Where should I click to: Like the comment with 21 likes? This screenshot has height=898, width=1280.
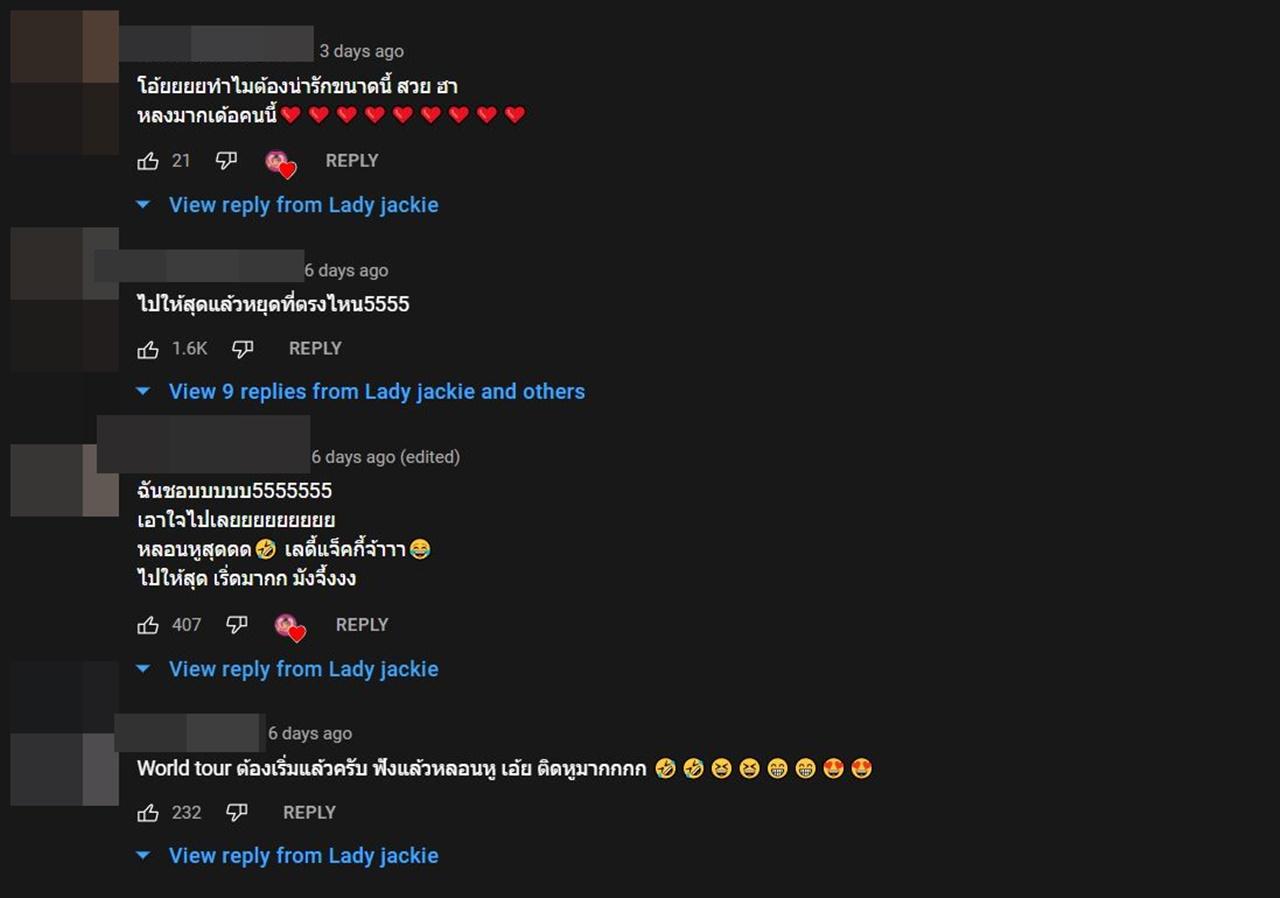coord(148,161)
